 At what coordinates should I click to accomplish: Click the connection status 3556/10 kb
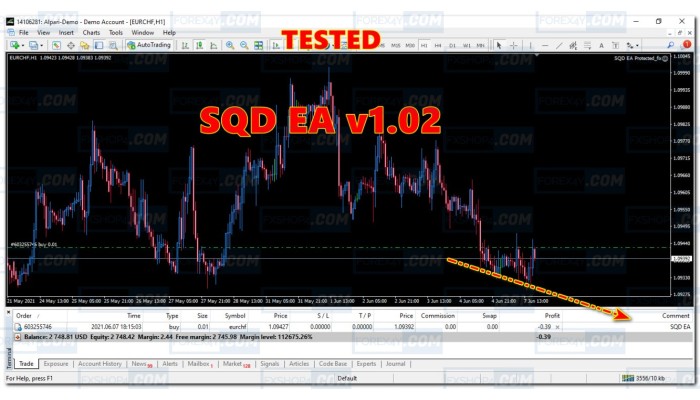(643, 378)
